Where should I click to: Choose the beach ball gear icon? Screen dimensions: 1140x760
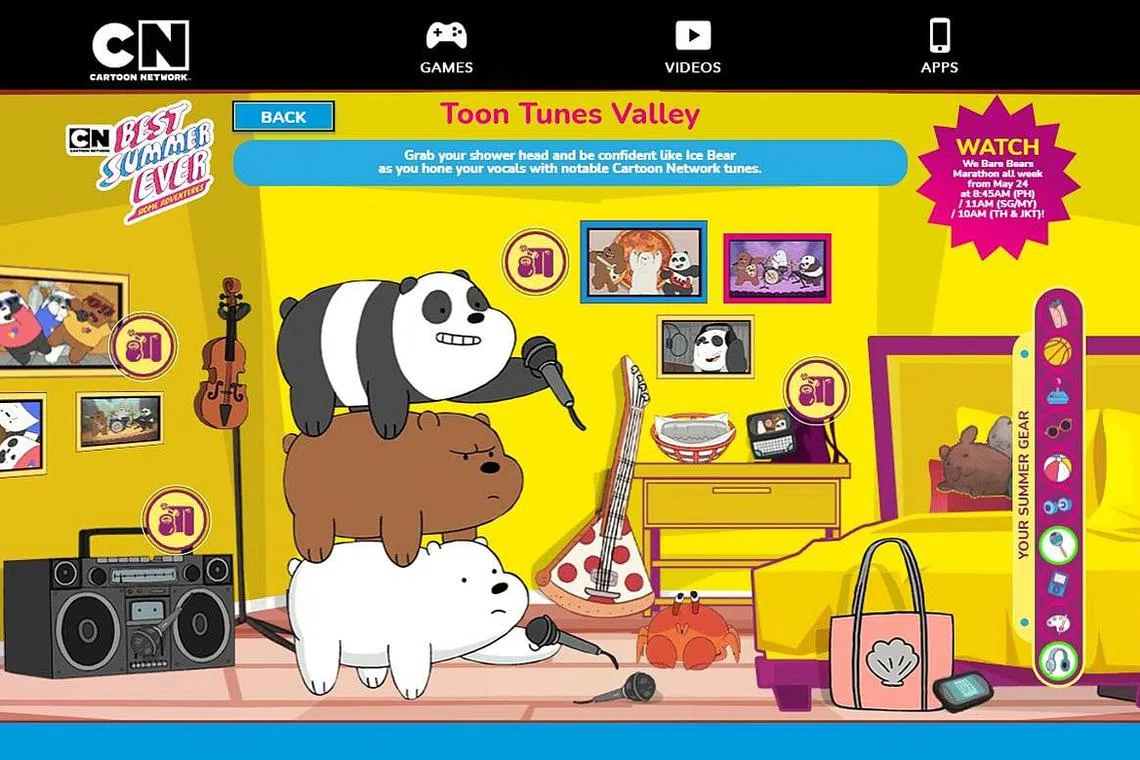coord(1057,468)
